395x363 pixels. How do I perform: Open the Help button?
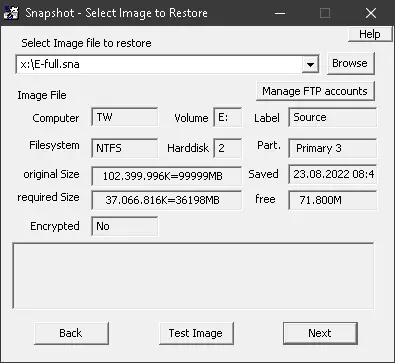click(x=370, y=34)
